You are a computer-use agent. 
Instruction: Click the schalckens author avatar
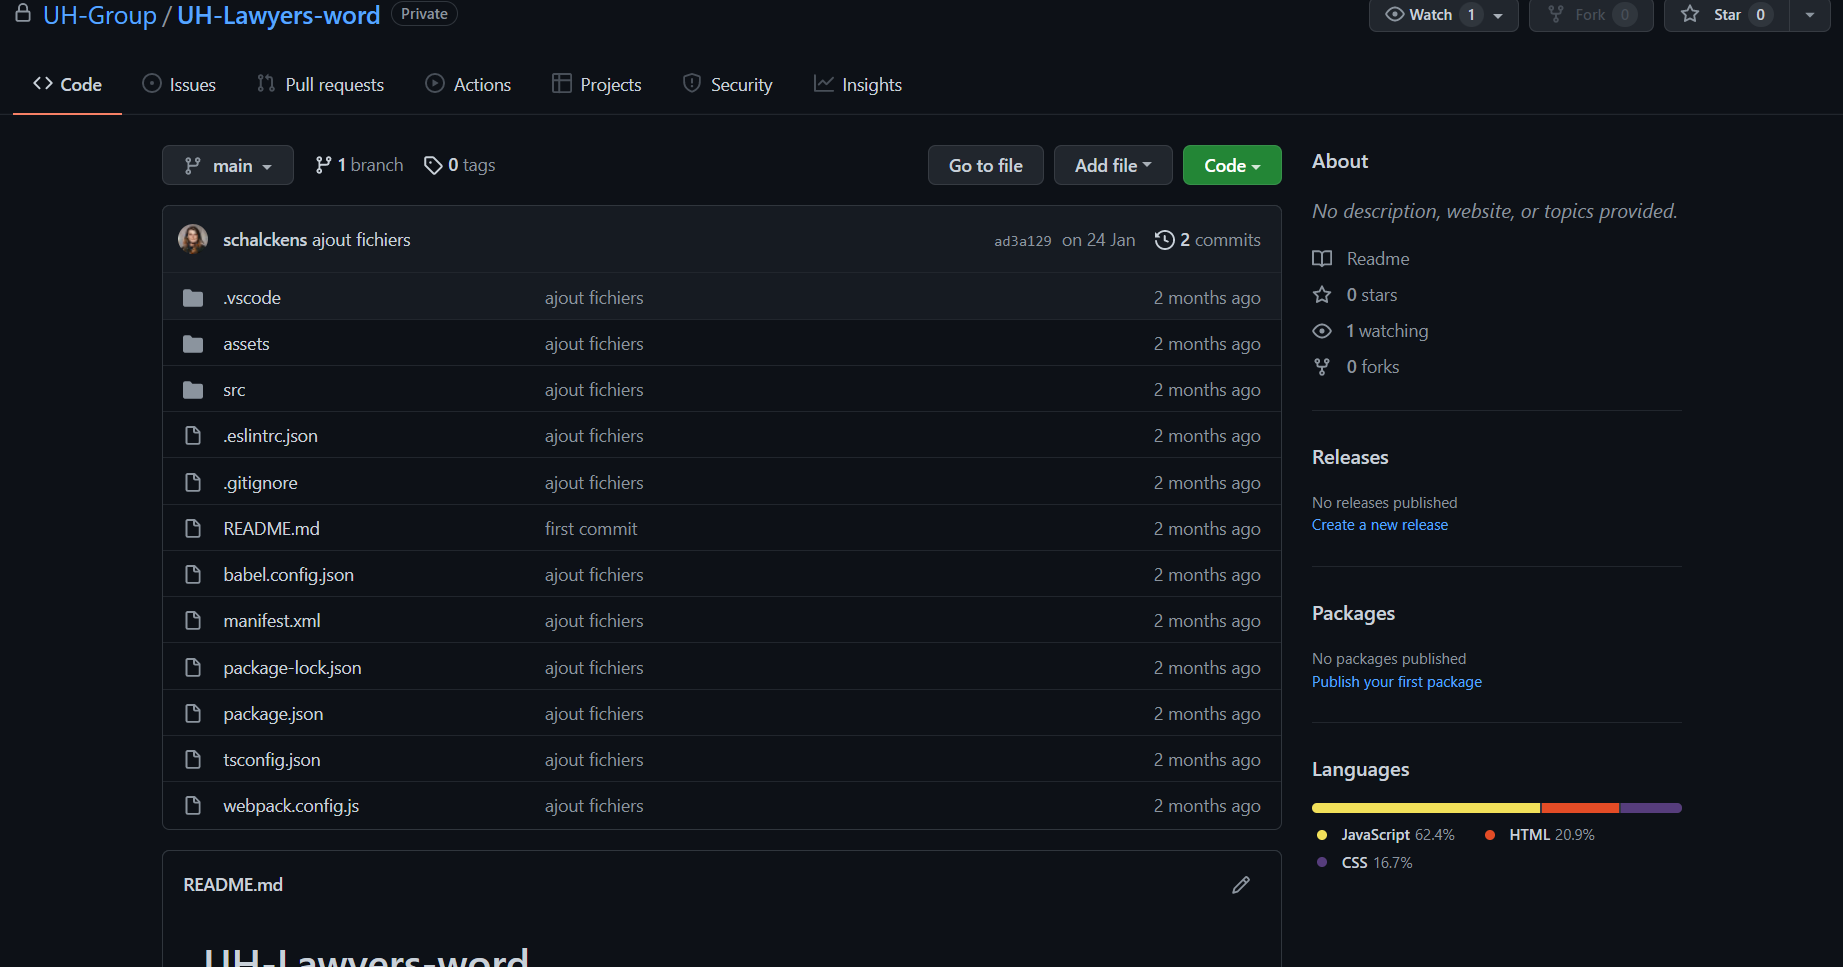click(x=193, y=239)
